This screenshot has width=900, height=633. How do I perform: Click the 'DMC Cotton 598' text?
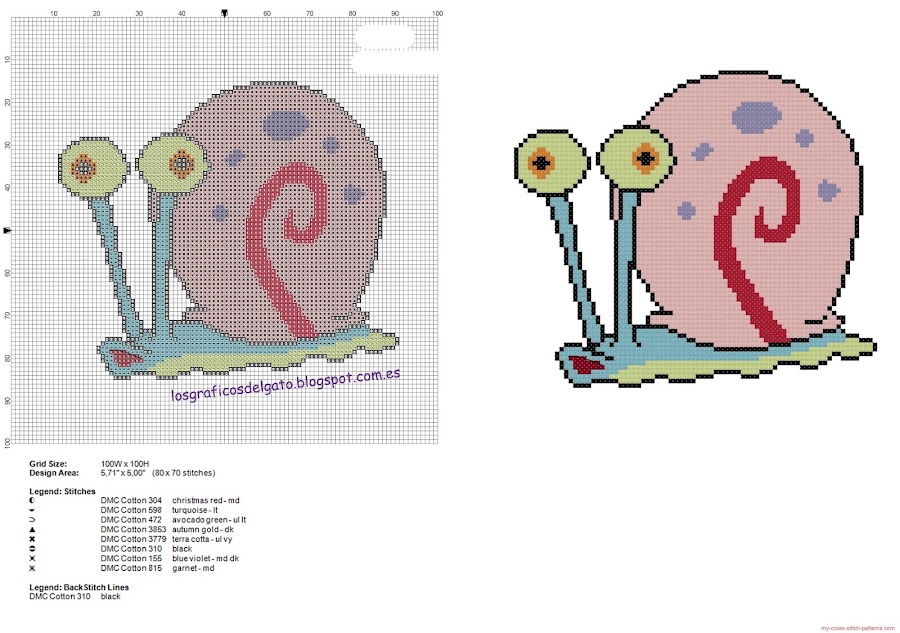click(131, 510)
